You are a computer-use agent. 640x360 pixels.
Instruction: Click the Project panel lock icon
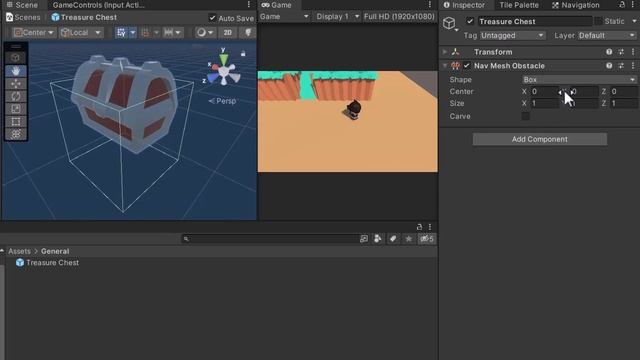point(419,227)
